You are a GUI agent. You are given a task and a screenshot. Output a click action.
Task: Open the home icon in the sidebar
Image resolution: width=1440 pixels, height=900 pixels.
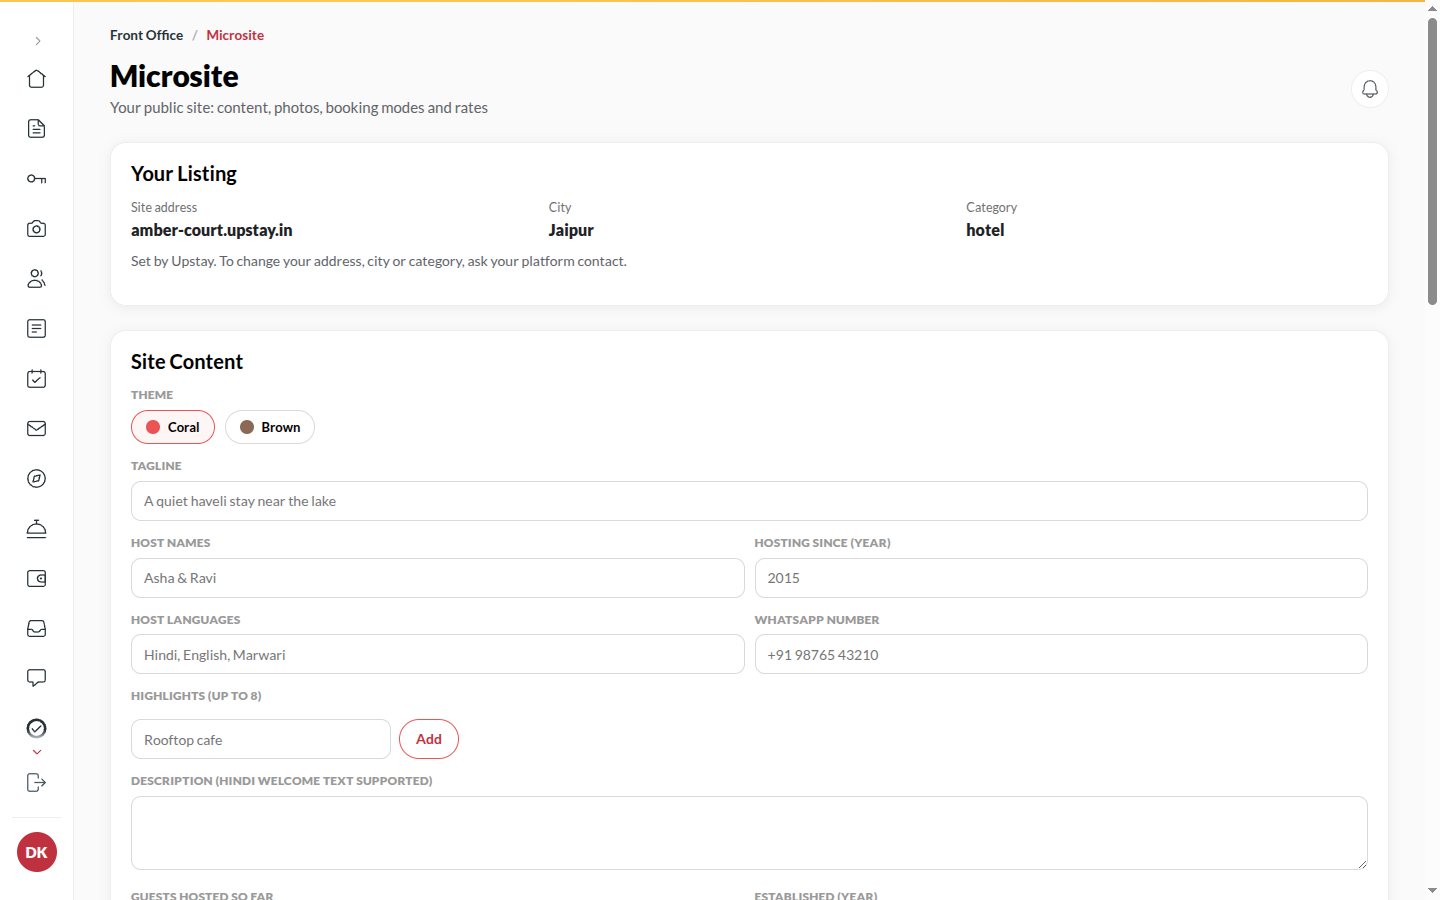click(x=37, y=79)
